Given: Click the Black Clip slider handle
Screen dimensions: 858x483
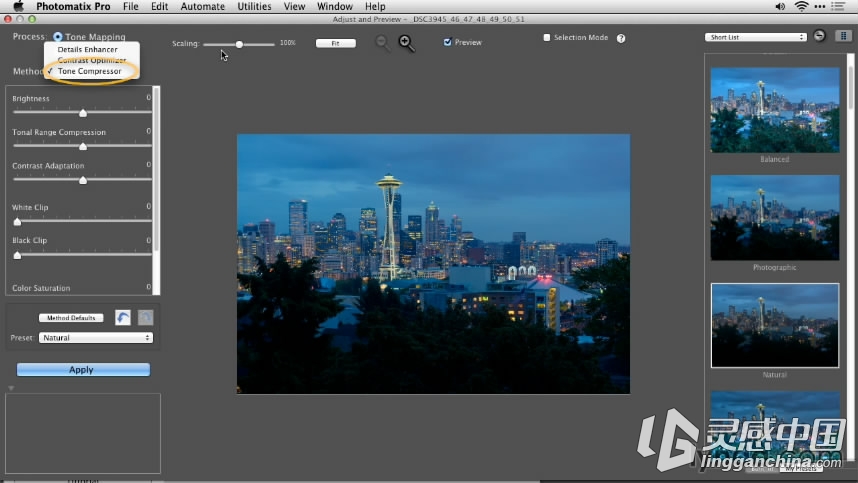Looking at the screenshot, I should pos(17,255).
